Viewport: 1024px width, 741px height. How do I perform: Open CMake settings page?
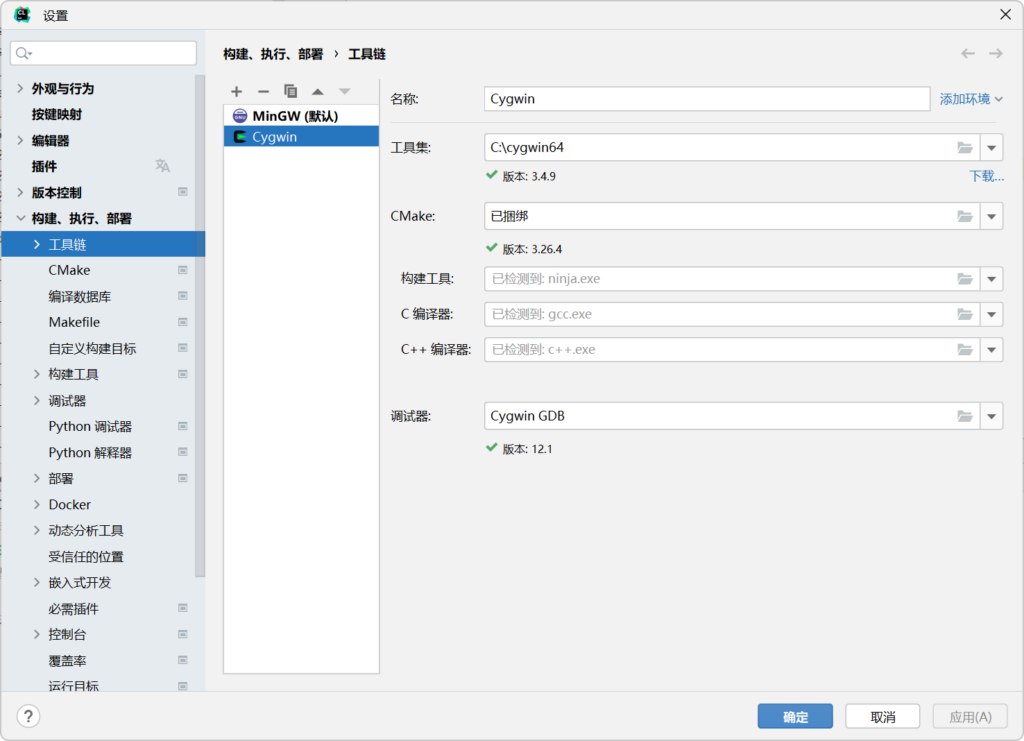[x=69, y=270]
